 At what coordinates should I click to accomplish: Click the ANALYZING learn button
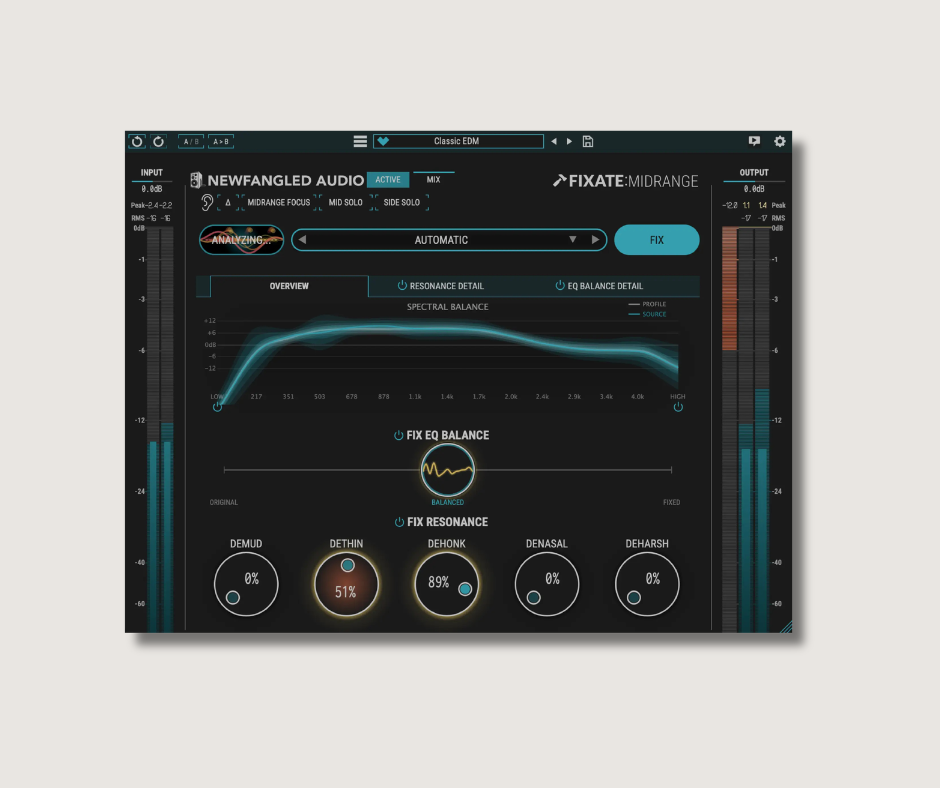(x=241, y=240)
